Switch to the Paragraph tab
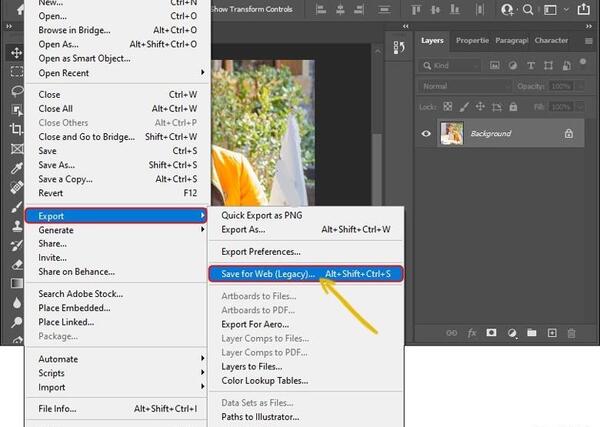 point(512,41)
